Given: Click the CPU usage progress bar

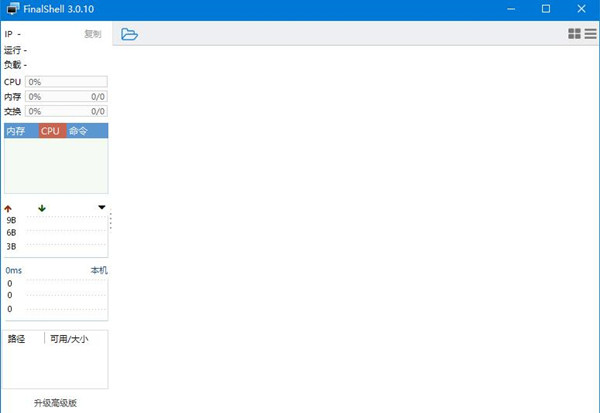Looking at the screenshot, I should click(66, 82).
